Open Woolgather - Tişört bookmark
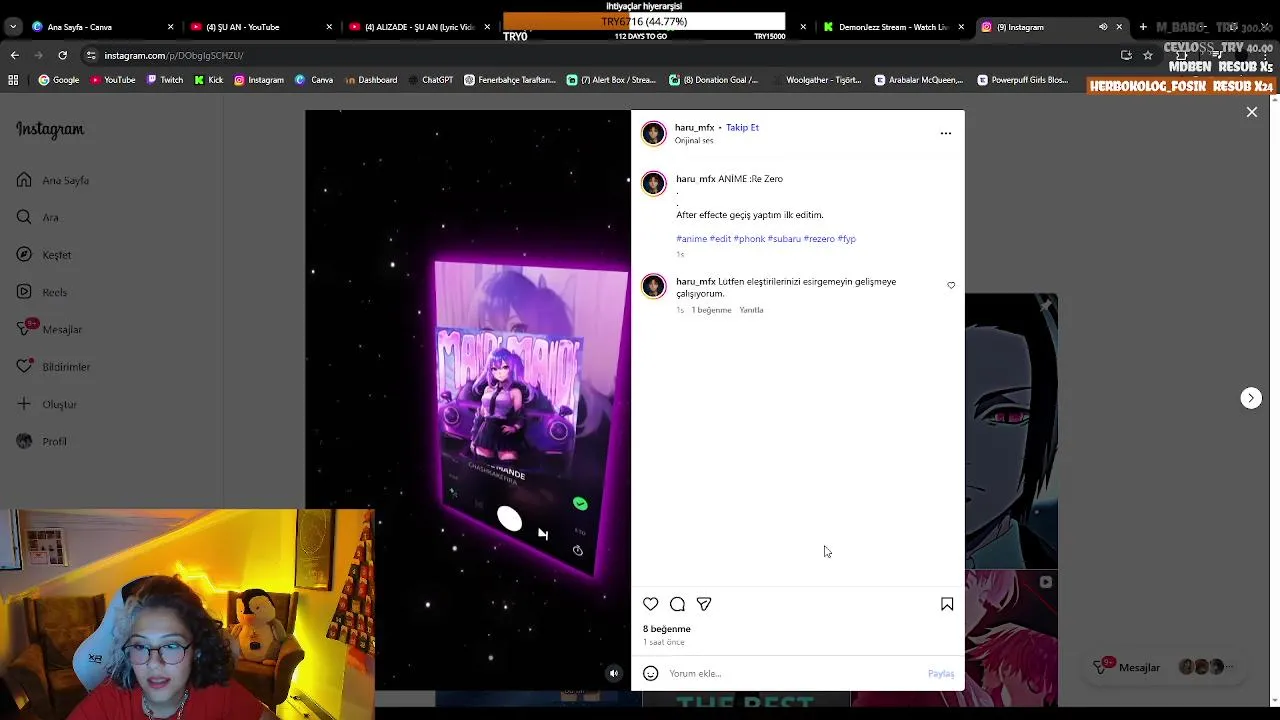1280x720 pixels. tap(816, 80)
